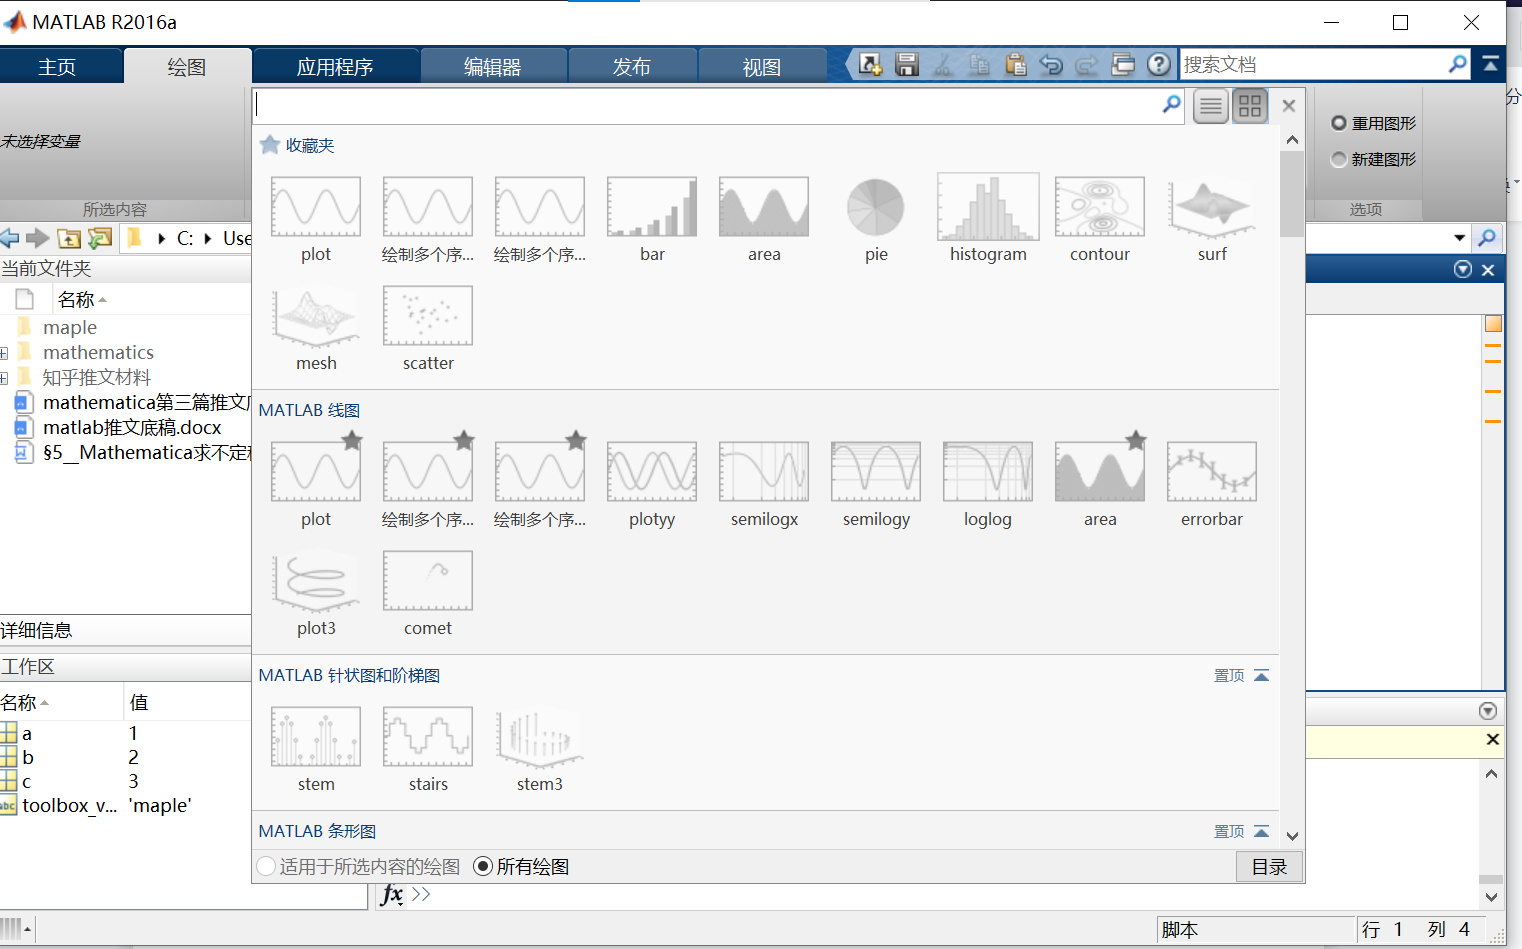Select the 绘图 tab
This screenshot has height=949, width=1522.
point(187,67)
